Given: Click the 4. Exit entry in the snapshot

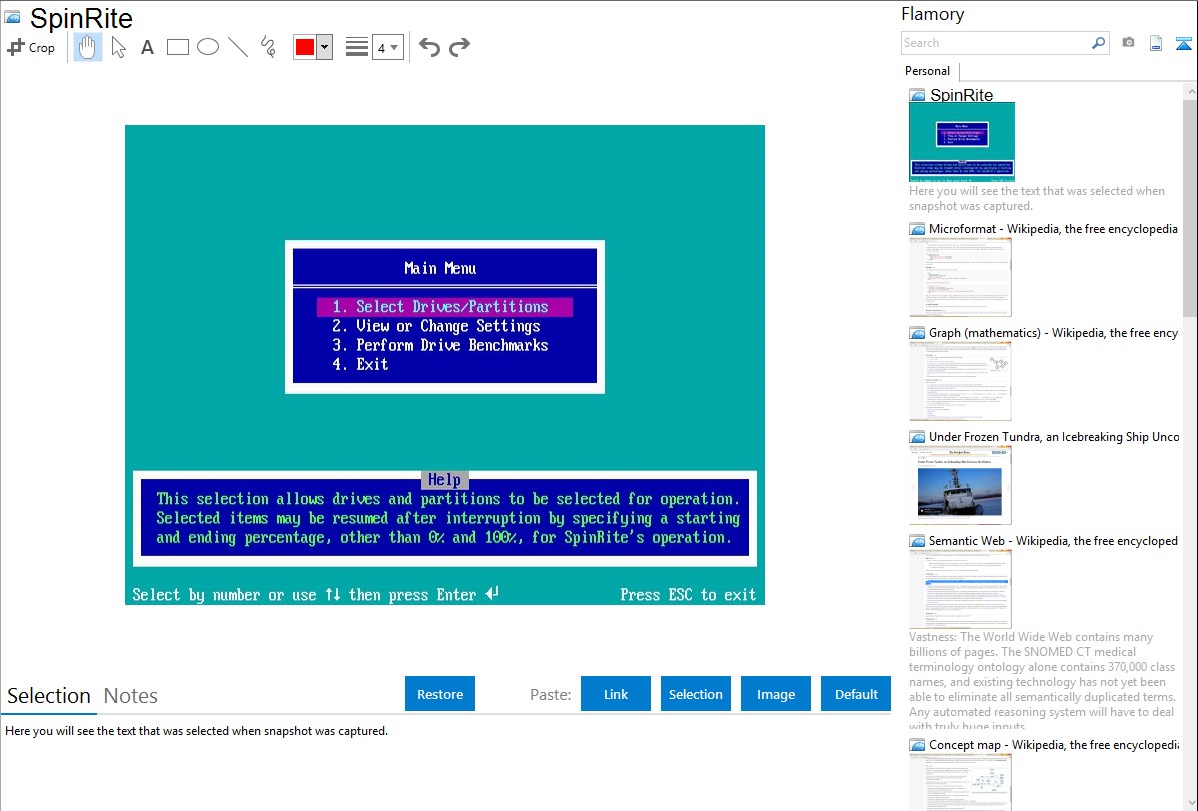Looking at the screenshot, I should (360, 364).
